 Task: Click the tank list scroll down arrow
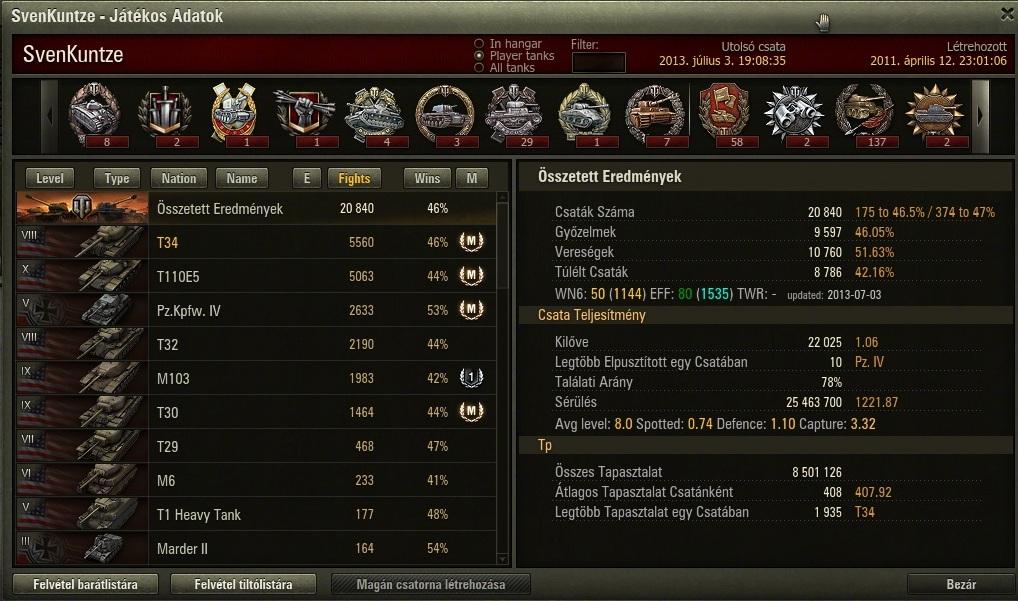(503, 559)
